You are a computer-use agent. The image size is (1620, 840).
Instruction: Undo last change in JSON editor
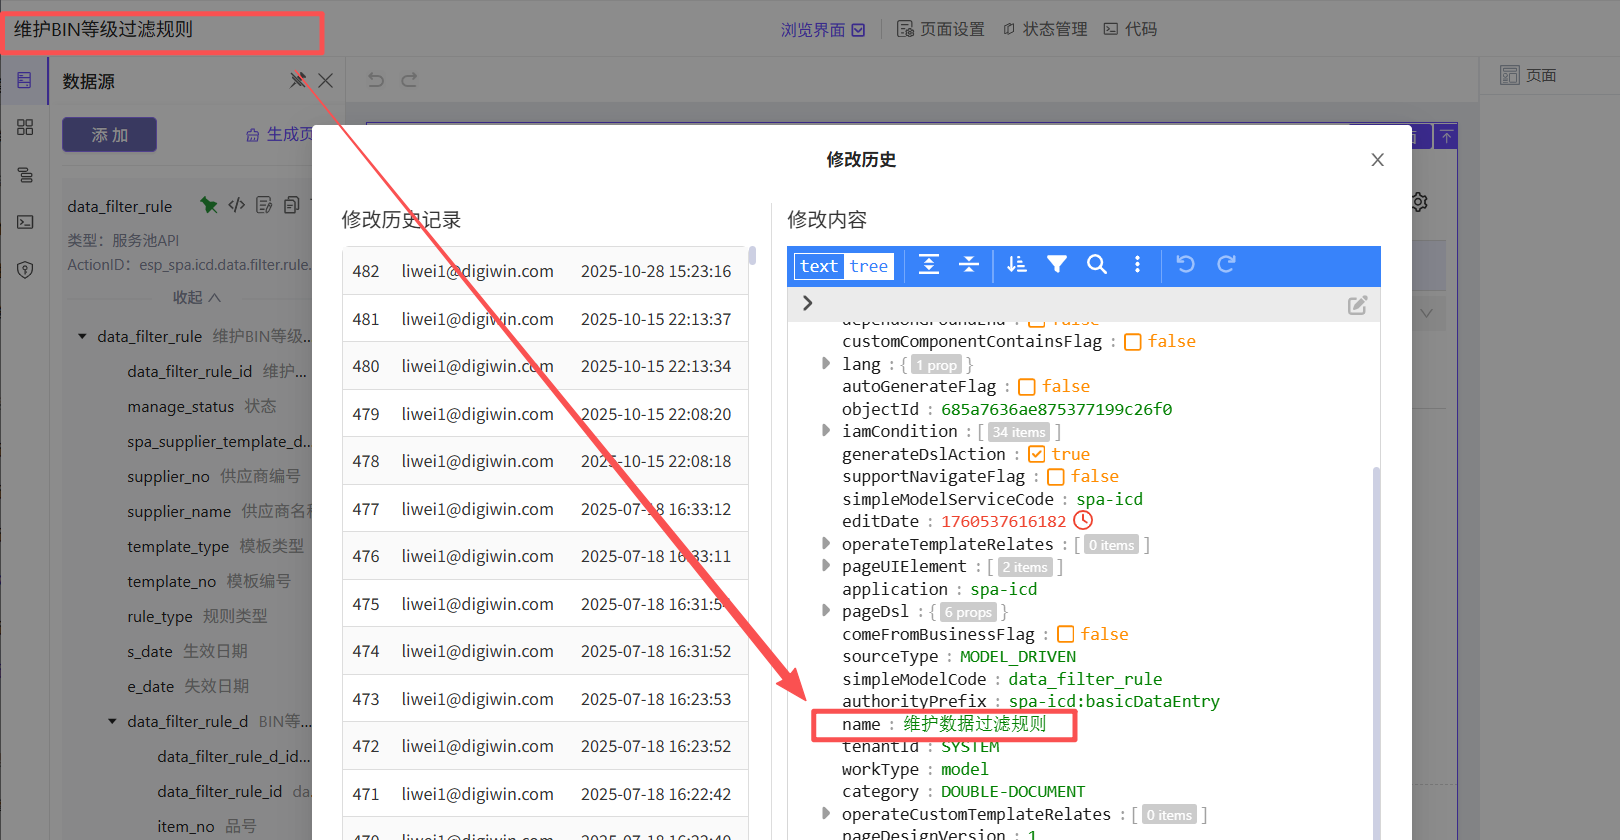coord(1186,265)
